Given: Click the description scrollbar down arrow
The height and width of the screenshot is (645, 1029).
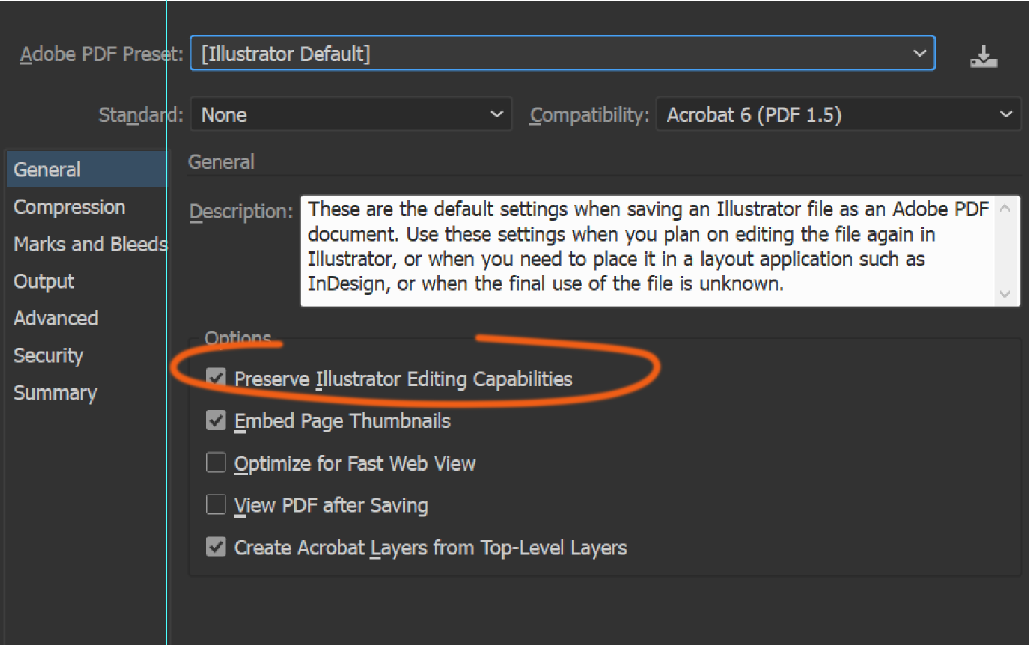Looking at the screenshot, I should point(1005,293).
